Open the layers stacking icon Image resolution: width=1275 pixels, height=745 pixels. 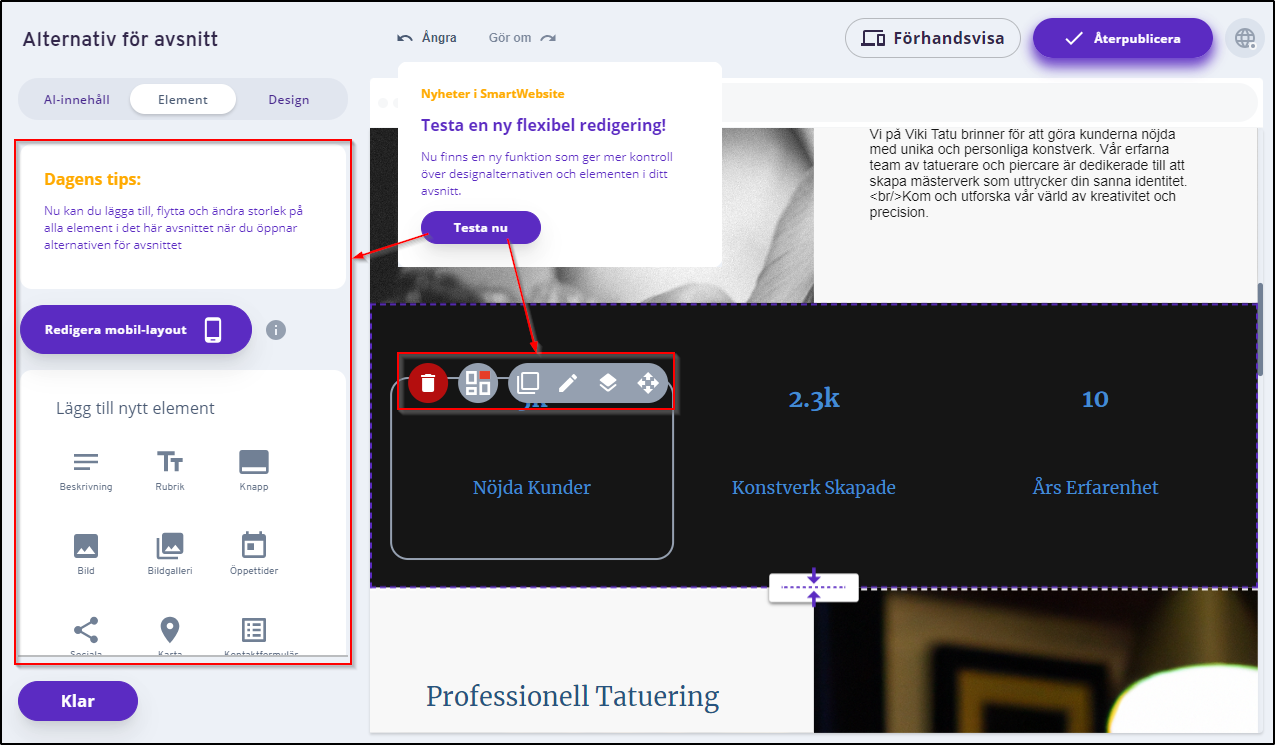point(608,383)
